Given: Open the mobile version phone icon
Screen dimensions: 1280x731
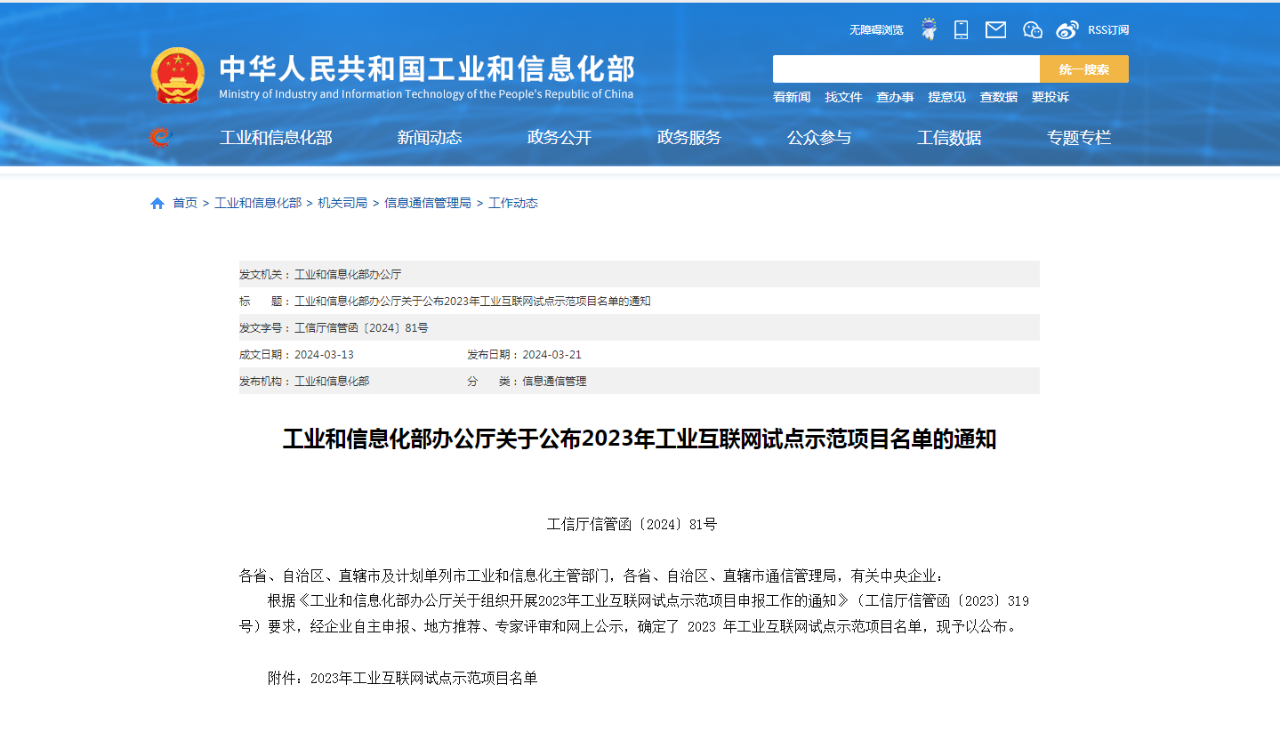Looking at the screenshot, I should (x=961, y=30).
